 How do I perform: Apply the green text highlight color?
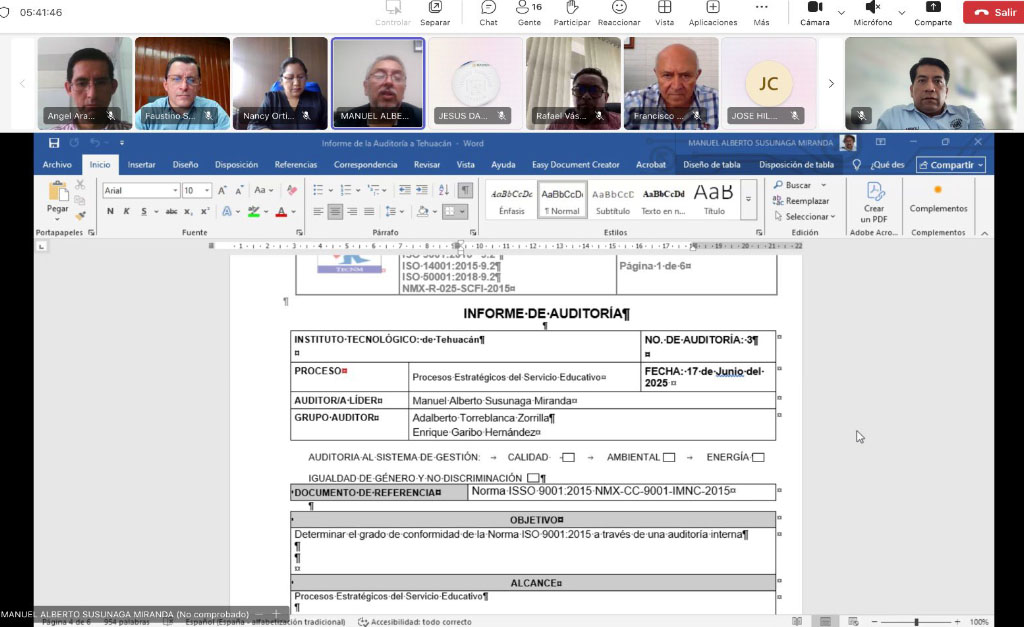[x=253, y=211]
